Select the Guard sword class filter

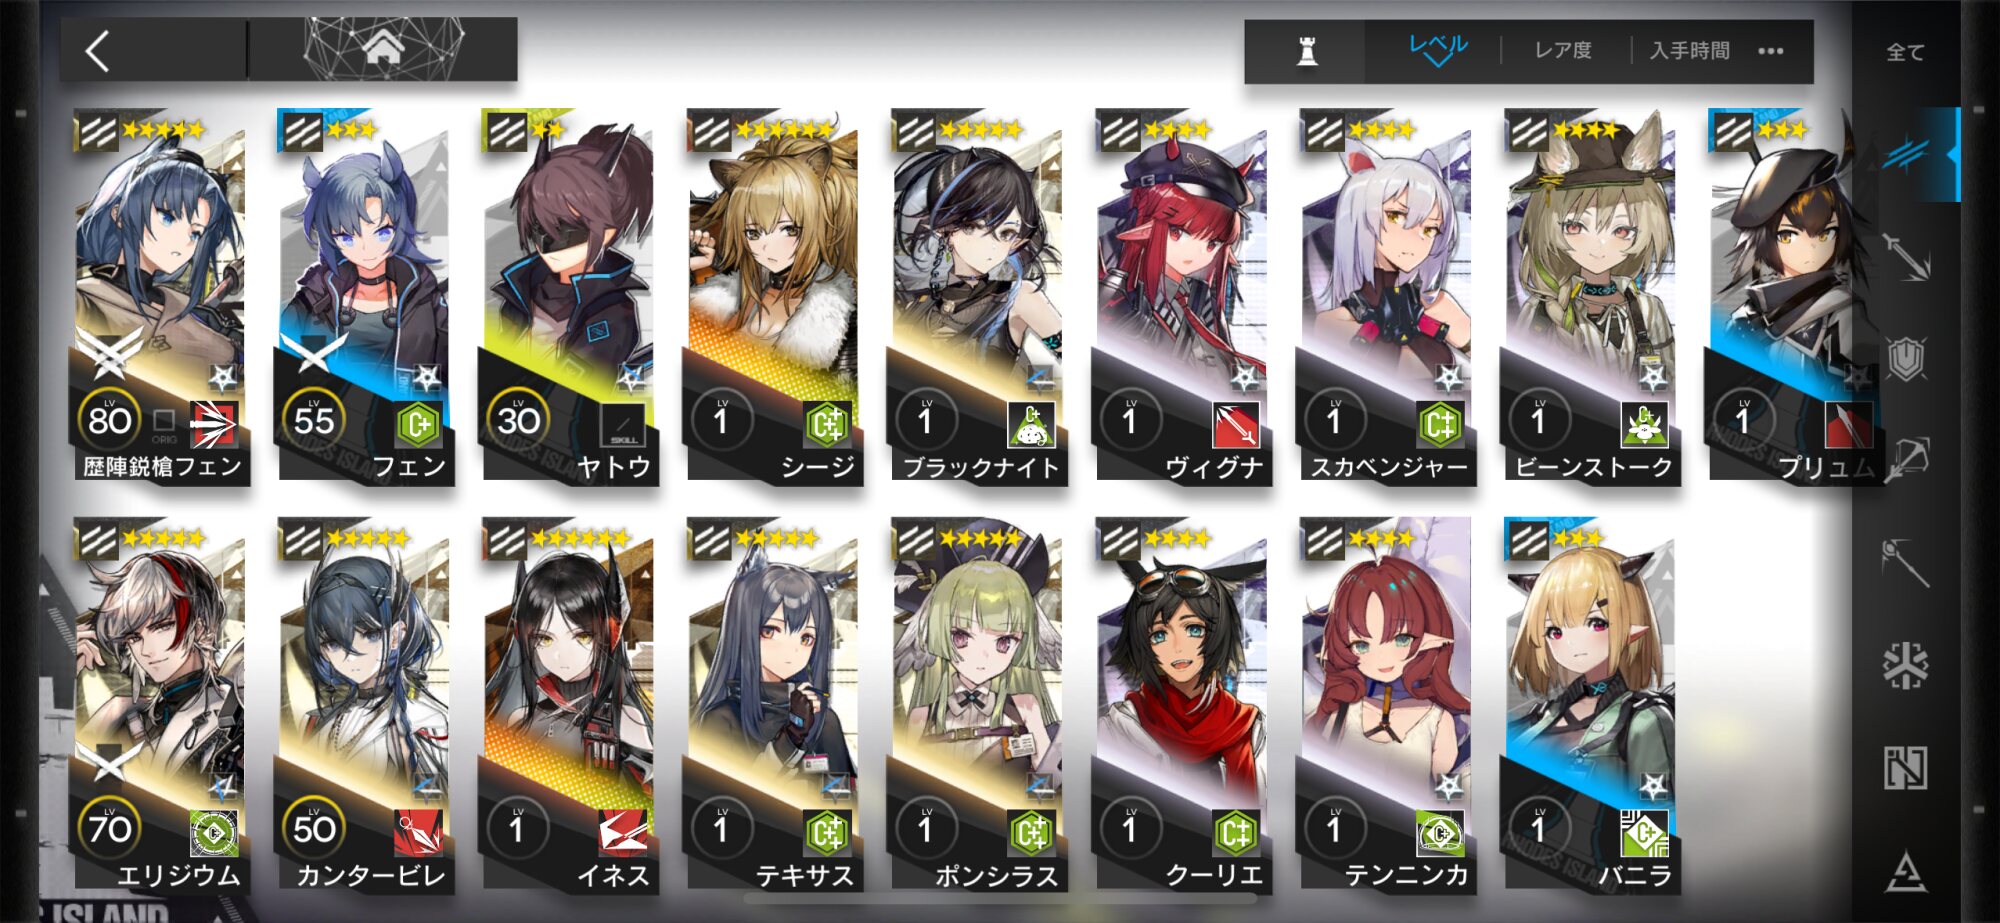[1907, 256]
